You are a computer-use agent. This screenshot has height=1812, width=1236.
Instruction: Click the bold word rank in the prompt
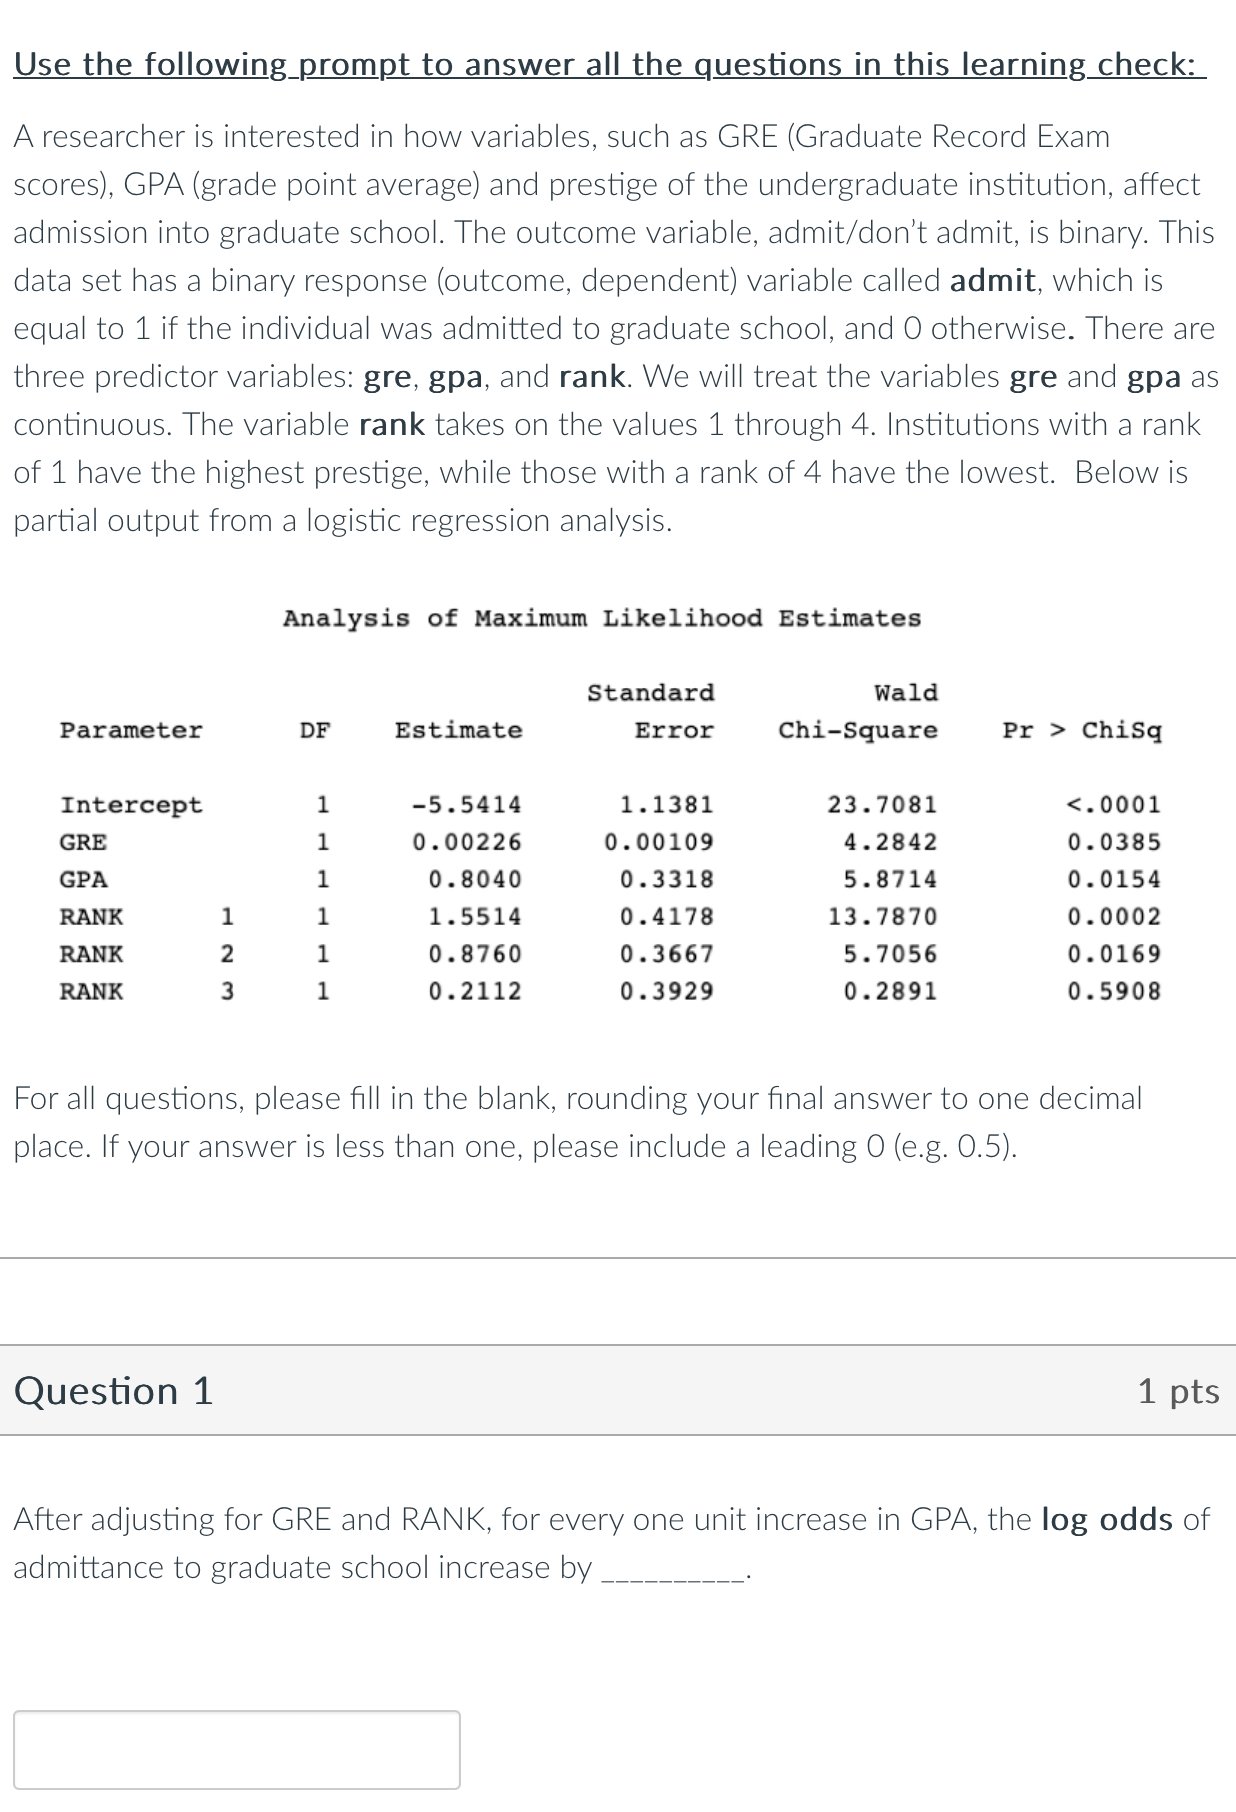pos(394,423)
